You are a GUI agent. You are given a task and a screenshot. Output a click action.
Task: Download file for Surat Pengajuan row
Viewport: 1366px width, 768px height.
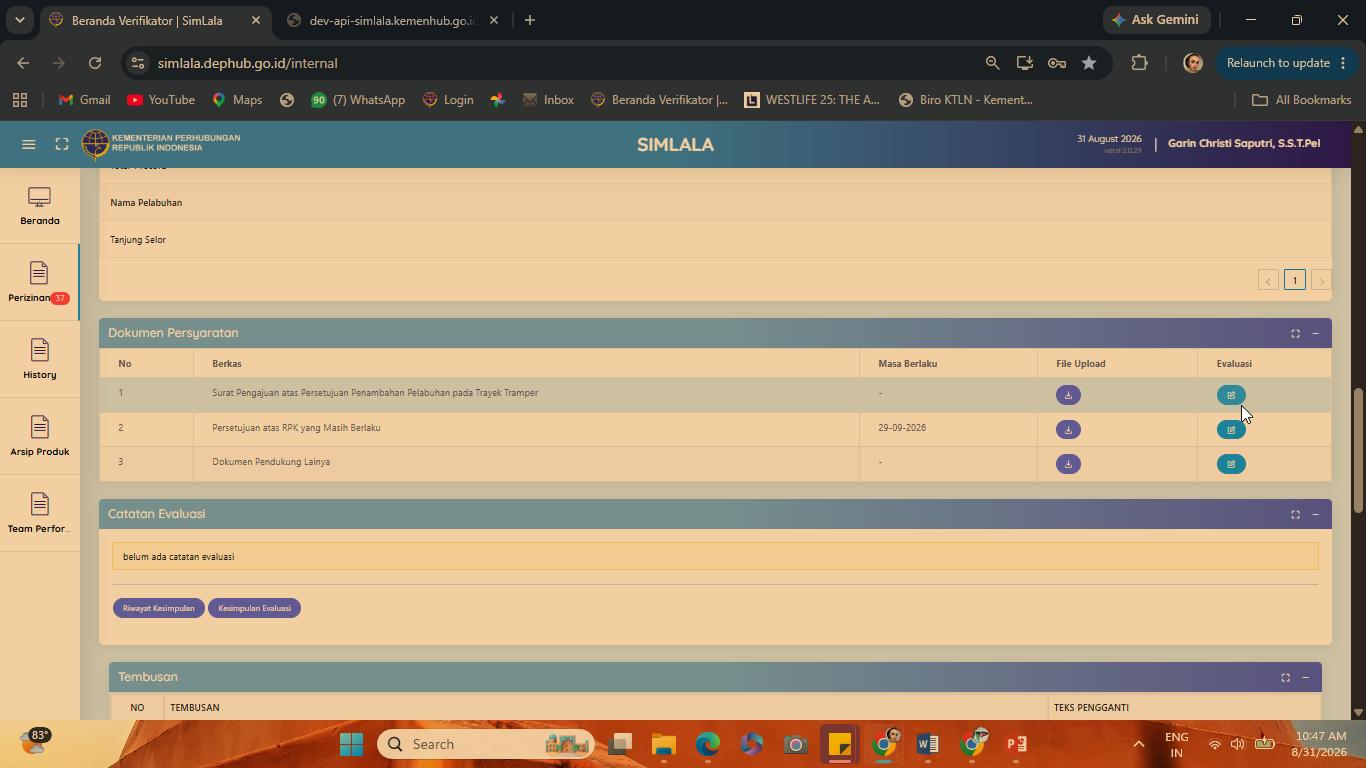tap(1068, 395)
